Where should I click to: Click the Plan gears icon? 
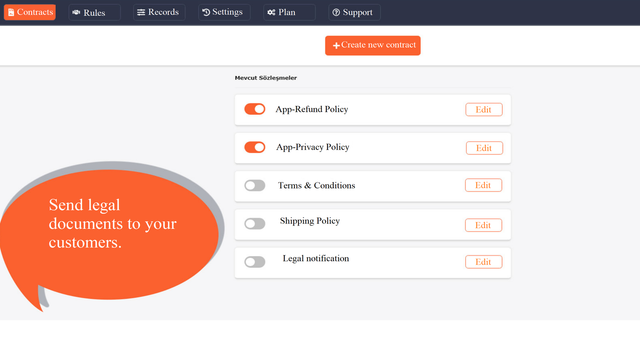[271, 12]
